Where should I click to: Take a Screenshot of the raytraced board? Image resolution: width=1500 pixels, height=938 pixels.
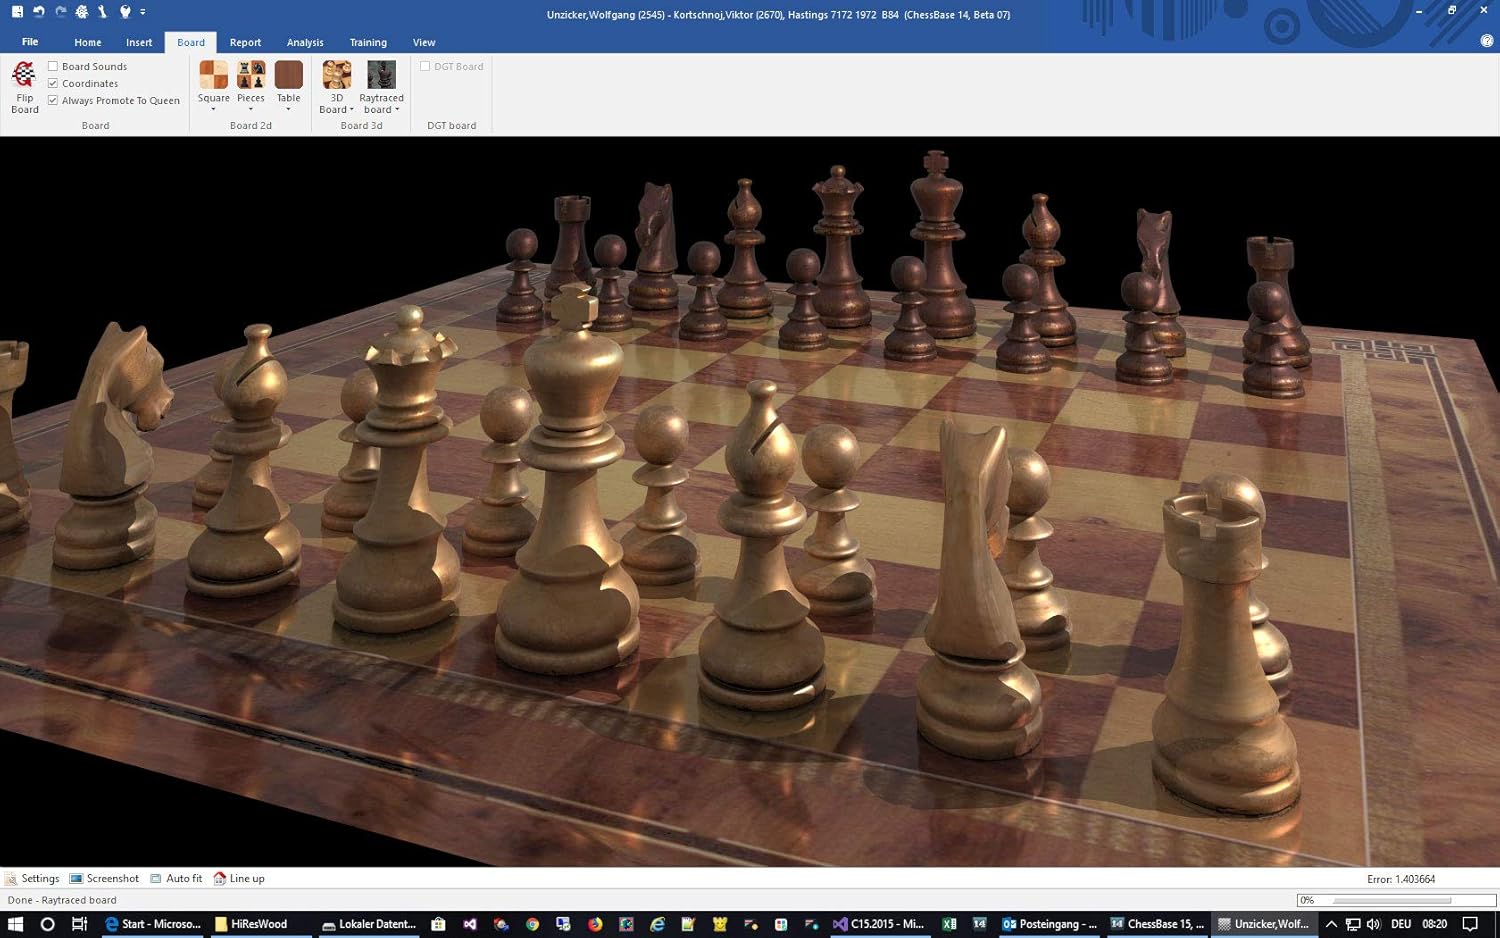point(104,878)
